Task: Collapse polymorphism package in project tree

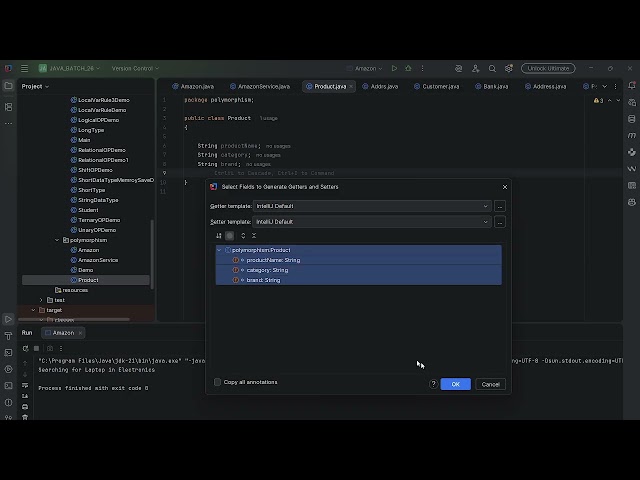Action: point(57,240)
